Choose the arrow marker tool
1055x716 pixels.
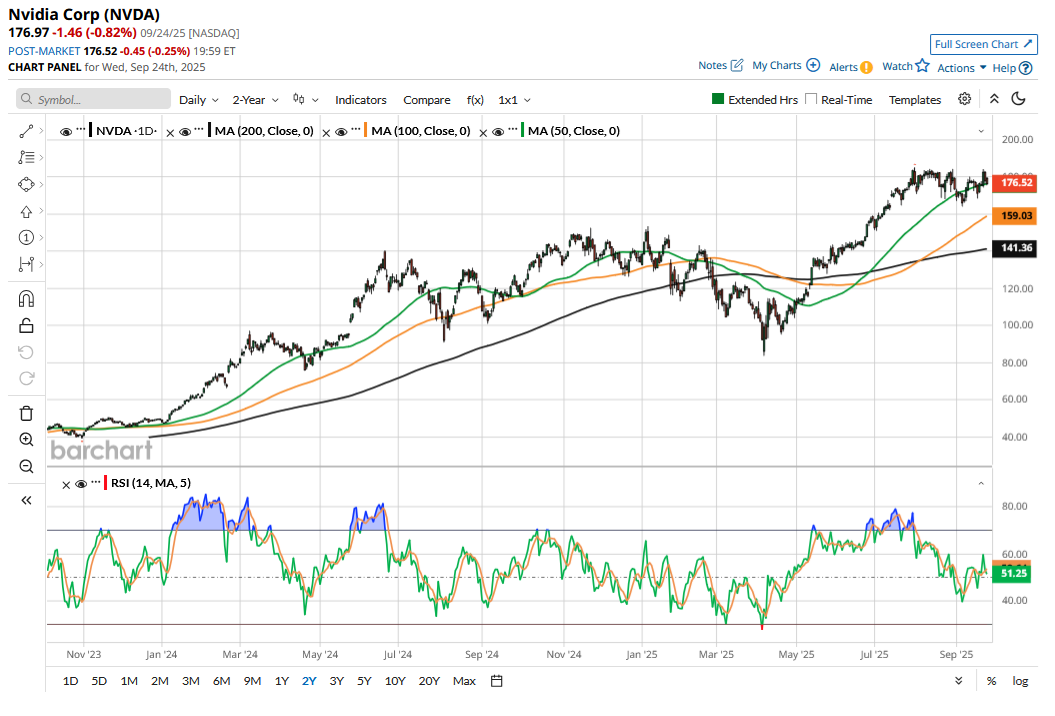[x=26, y=211]
